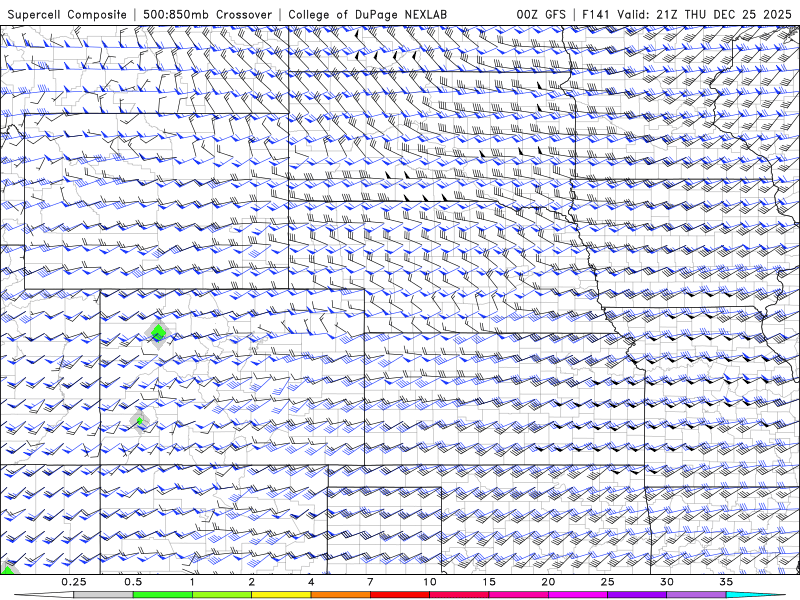Select the yellow 2–4 legend swatch
Viewport: 800px width, 600px height.
pyautogui.click(x=281, y=595)
